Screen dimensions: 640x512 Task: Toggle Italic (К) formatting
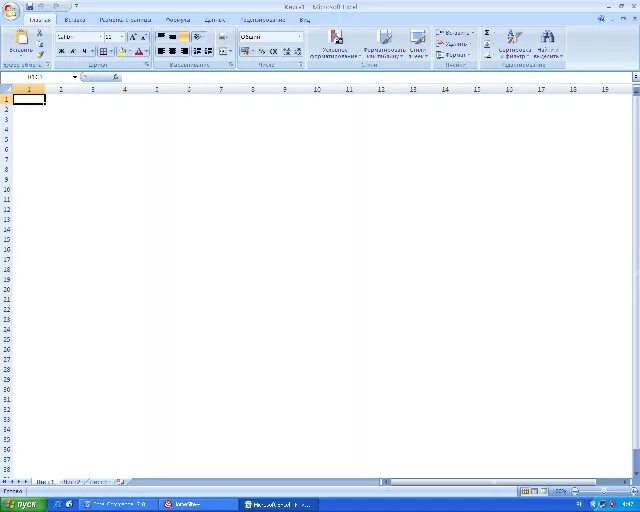(73, 51)
